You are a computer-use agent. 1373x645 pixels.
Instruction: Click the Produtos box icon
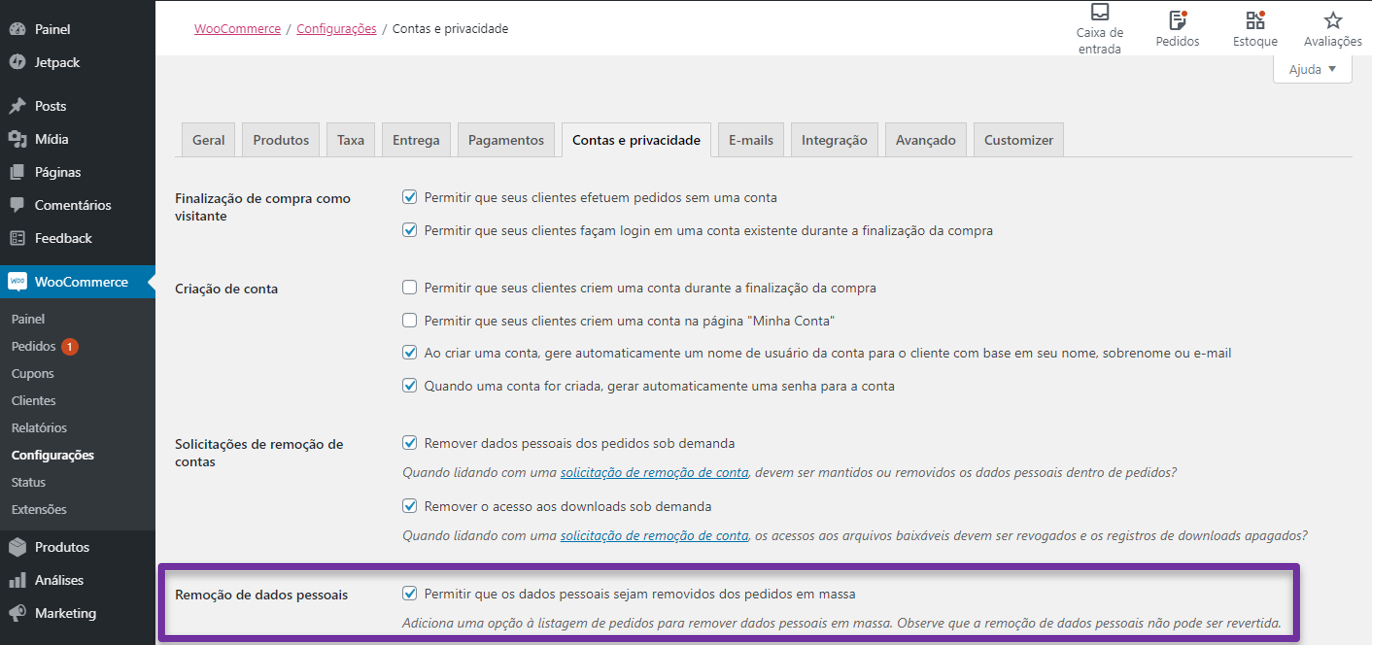17,547
